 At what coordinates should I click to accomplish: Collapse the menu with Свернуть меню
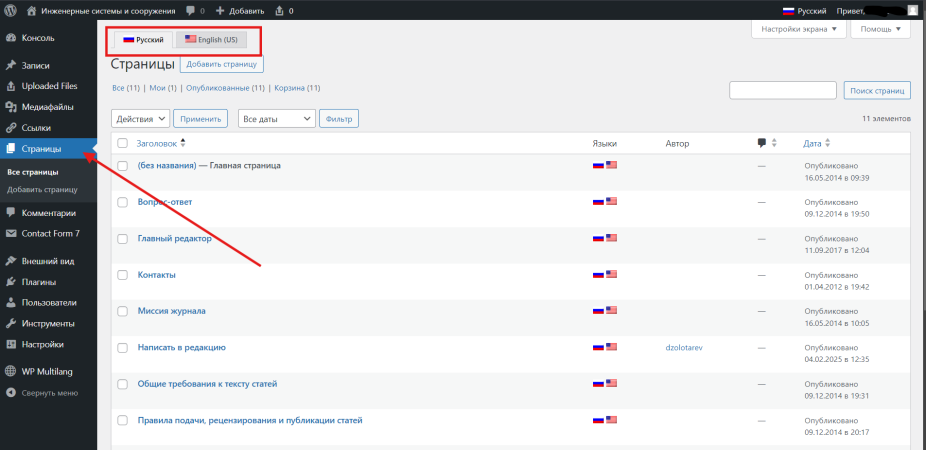pos(48,392)
